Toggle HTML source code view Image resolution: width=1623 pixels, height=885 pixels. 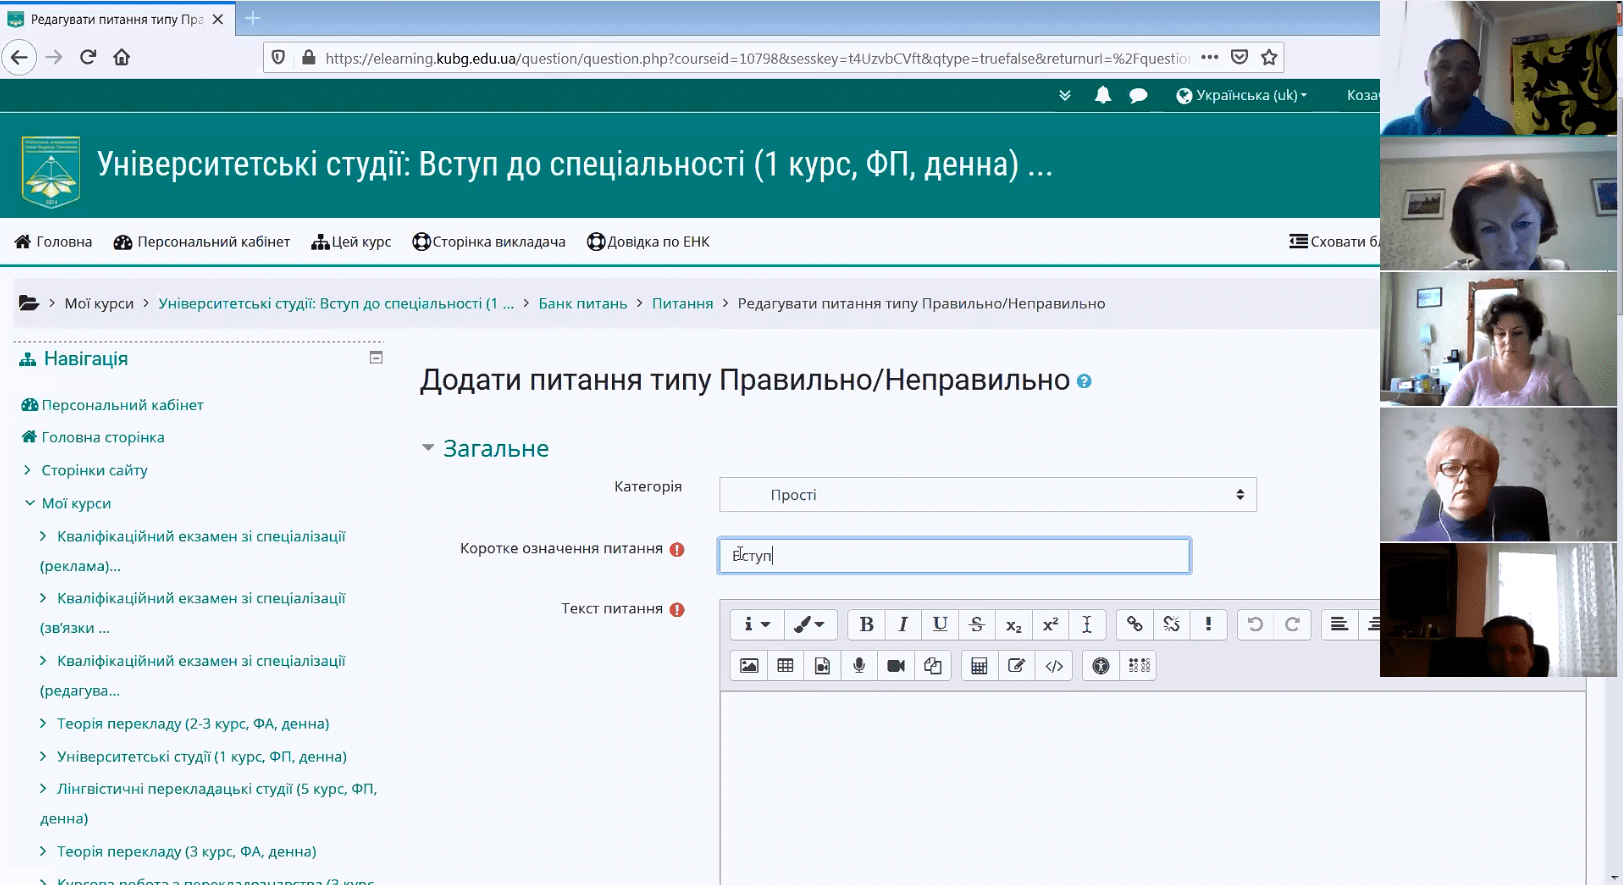tap(1054, 666)
